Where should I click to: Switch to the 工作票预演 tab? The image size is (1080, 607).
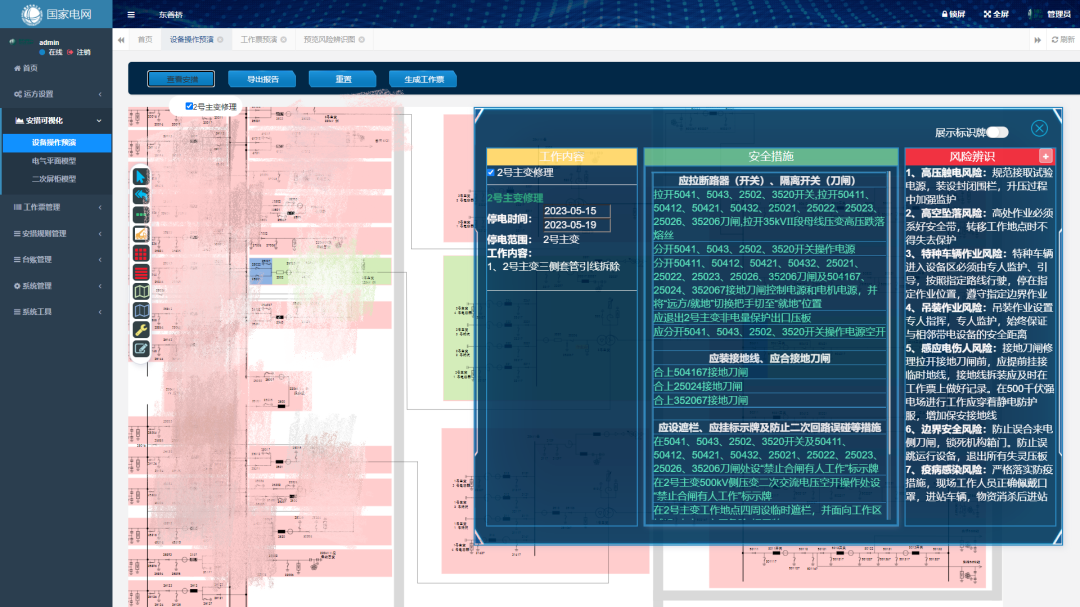click(x=258, y=39)
